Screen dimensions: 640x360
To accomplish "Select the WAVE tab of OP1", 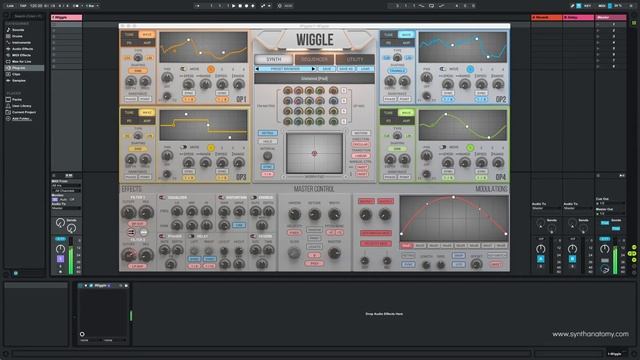I will pos(147,35).
